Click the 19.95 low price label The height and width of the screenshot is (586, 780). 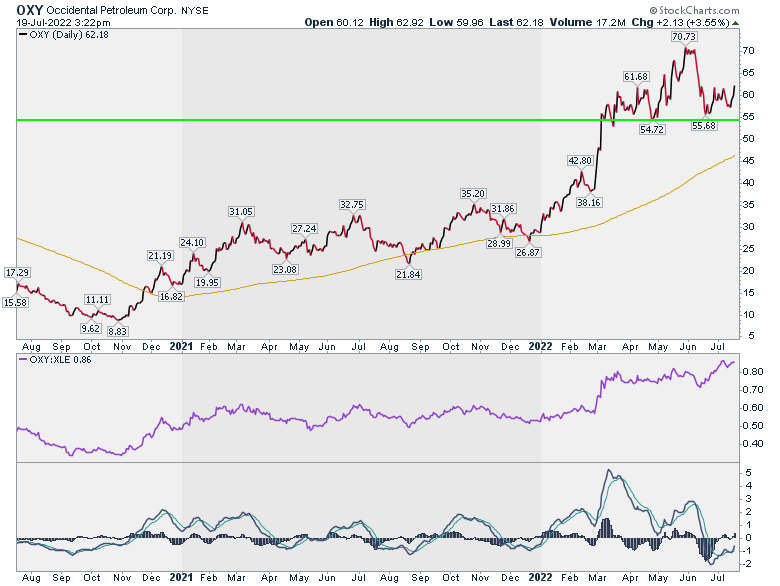[207, 282]
